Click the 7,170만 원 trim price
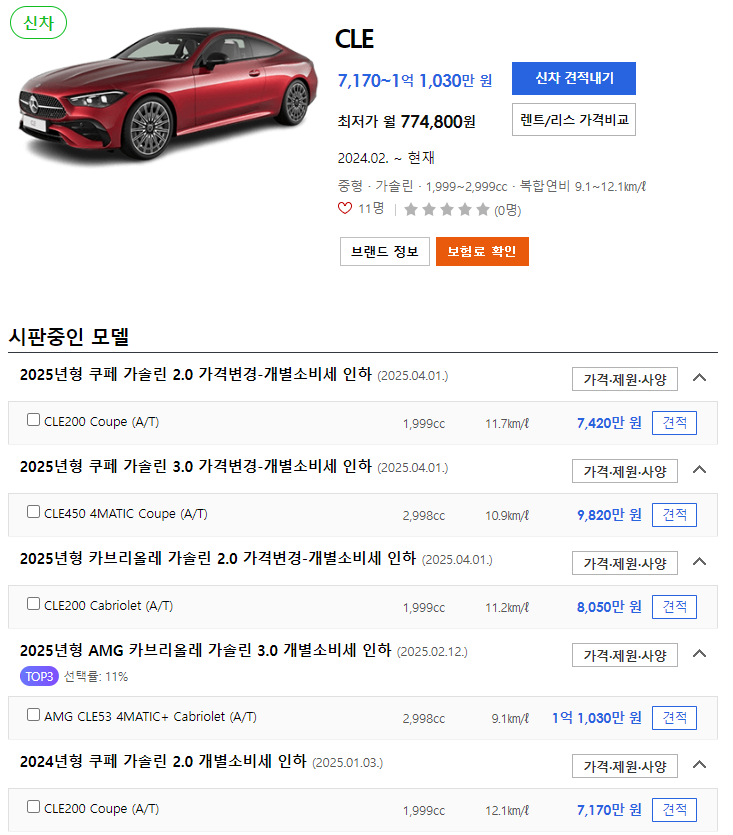 (x=609, y=810)
